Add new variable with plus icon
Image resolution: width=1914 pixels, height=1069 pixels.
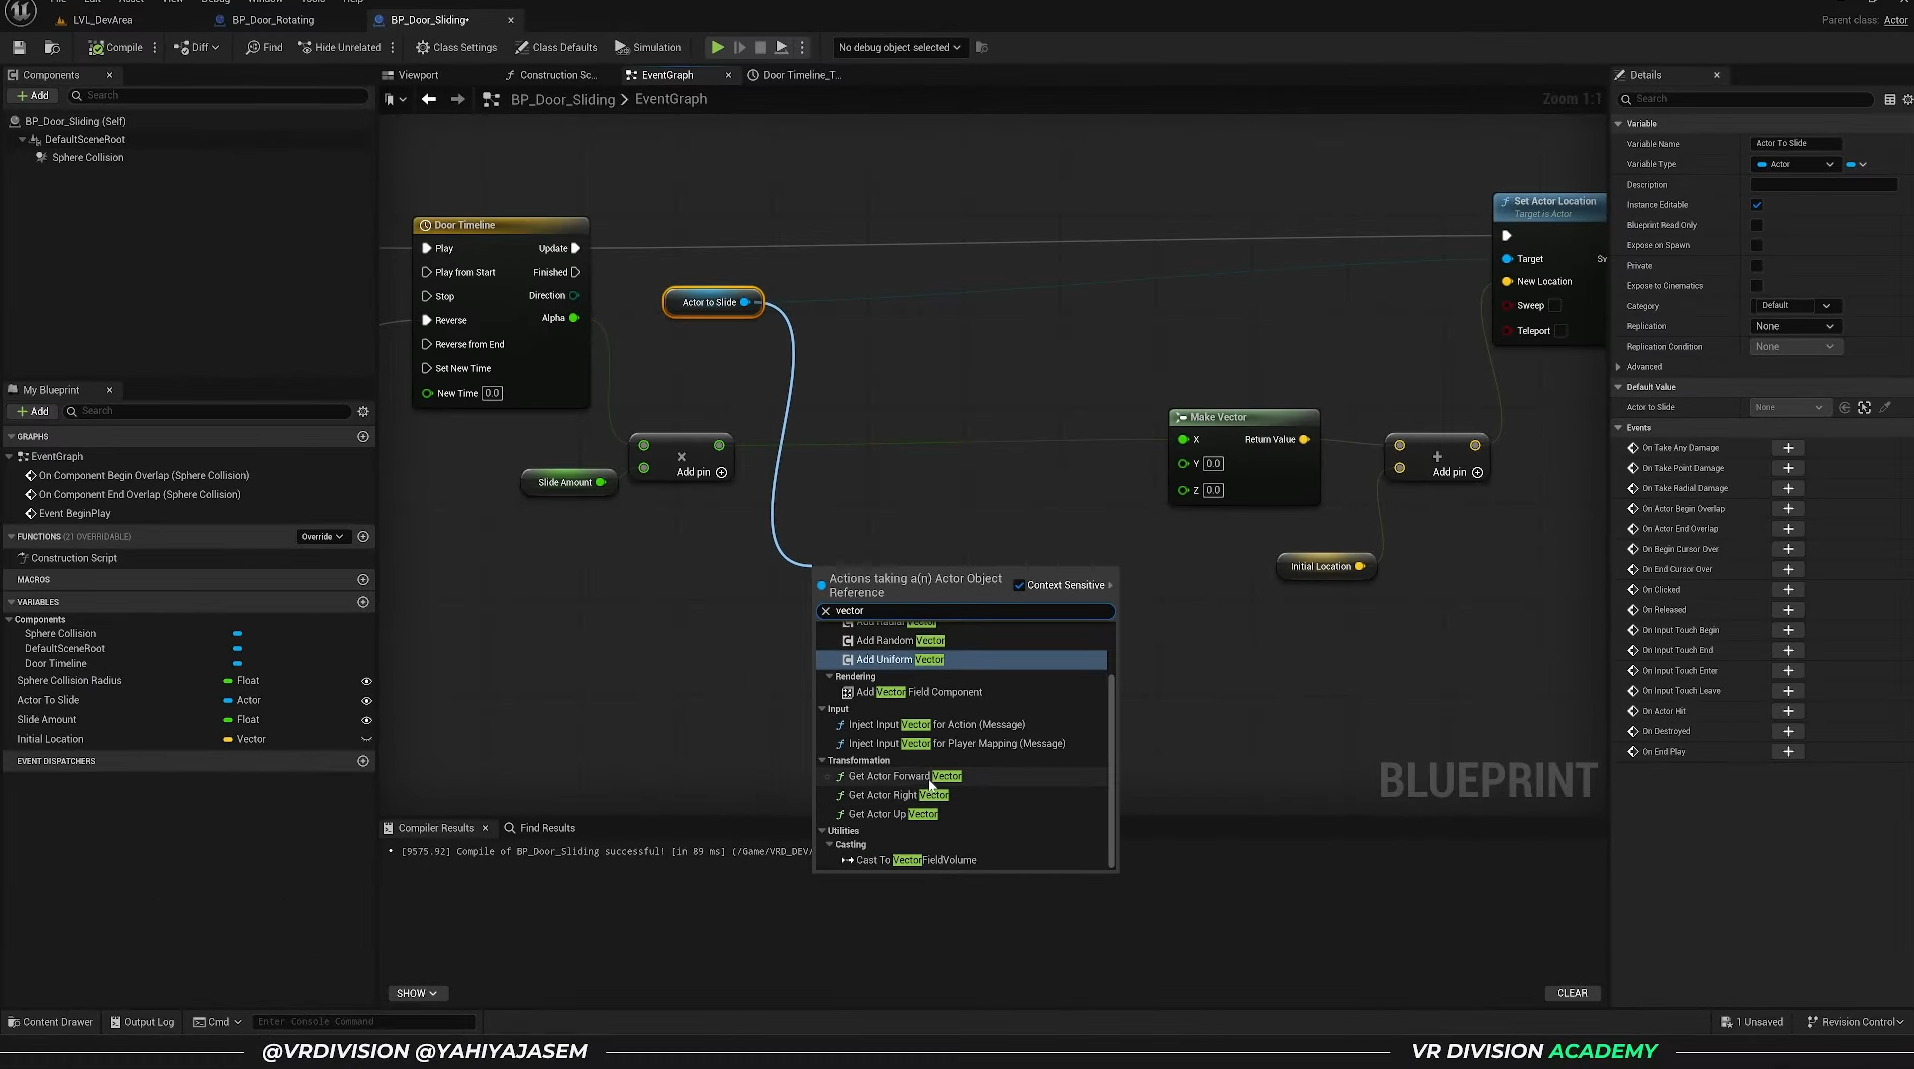point(363,602)
